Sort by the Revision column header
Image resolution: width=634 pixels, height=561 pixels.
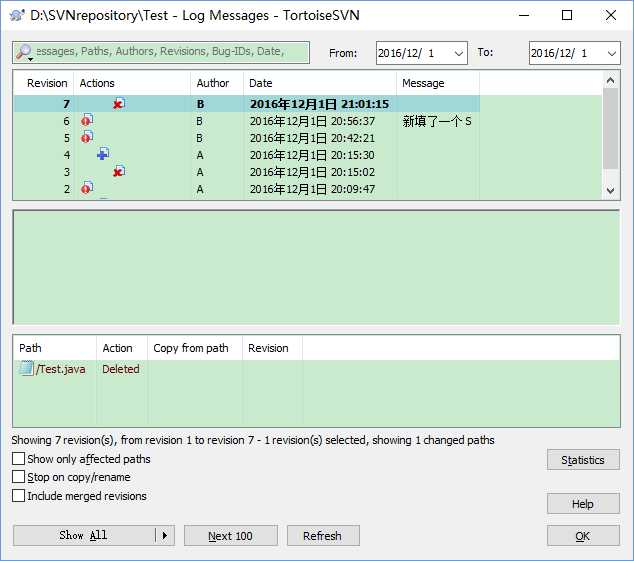tap(44, 83)
